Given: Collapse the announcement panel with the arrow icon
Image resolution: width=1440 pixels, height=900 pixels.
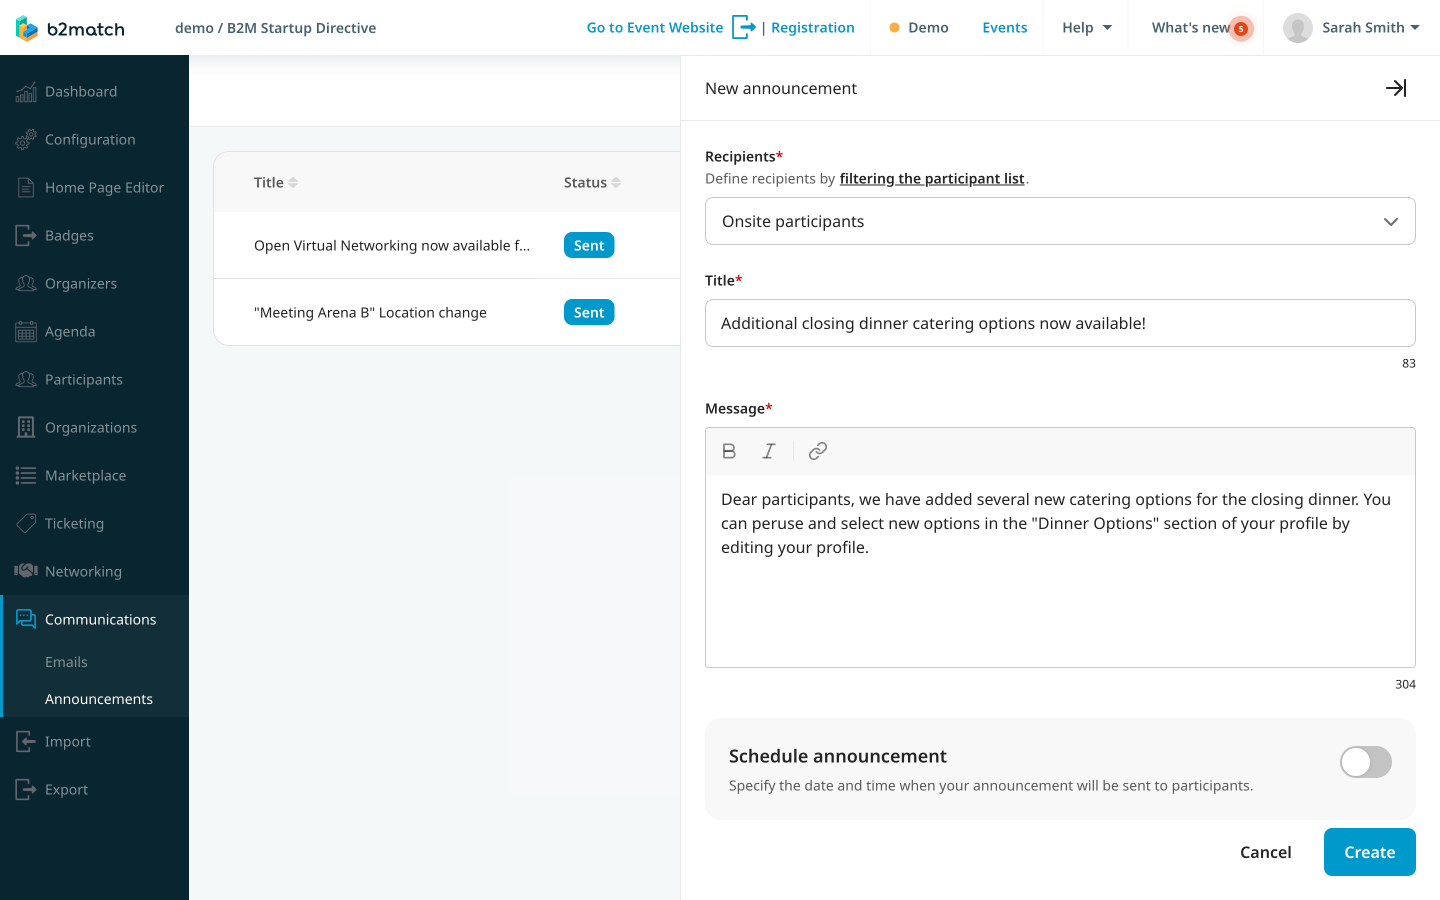Looking at the screenshot, I should (1396, 88).
